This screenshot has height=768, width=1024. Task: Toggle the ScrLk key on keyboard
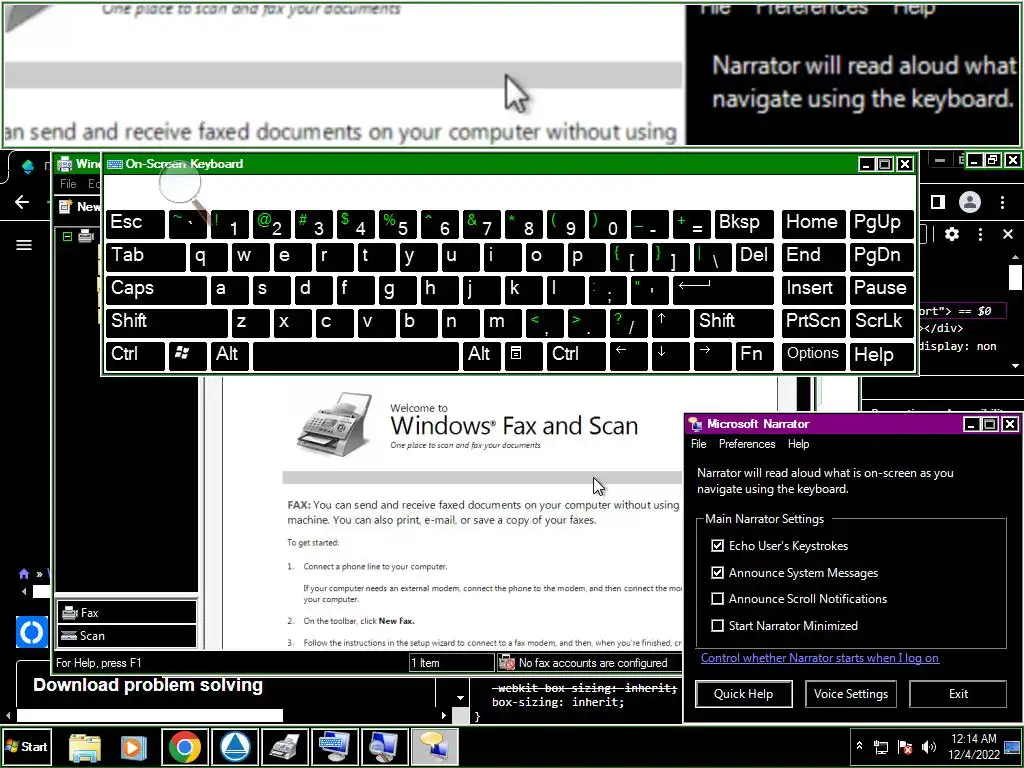882,322
